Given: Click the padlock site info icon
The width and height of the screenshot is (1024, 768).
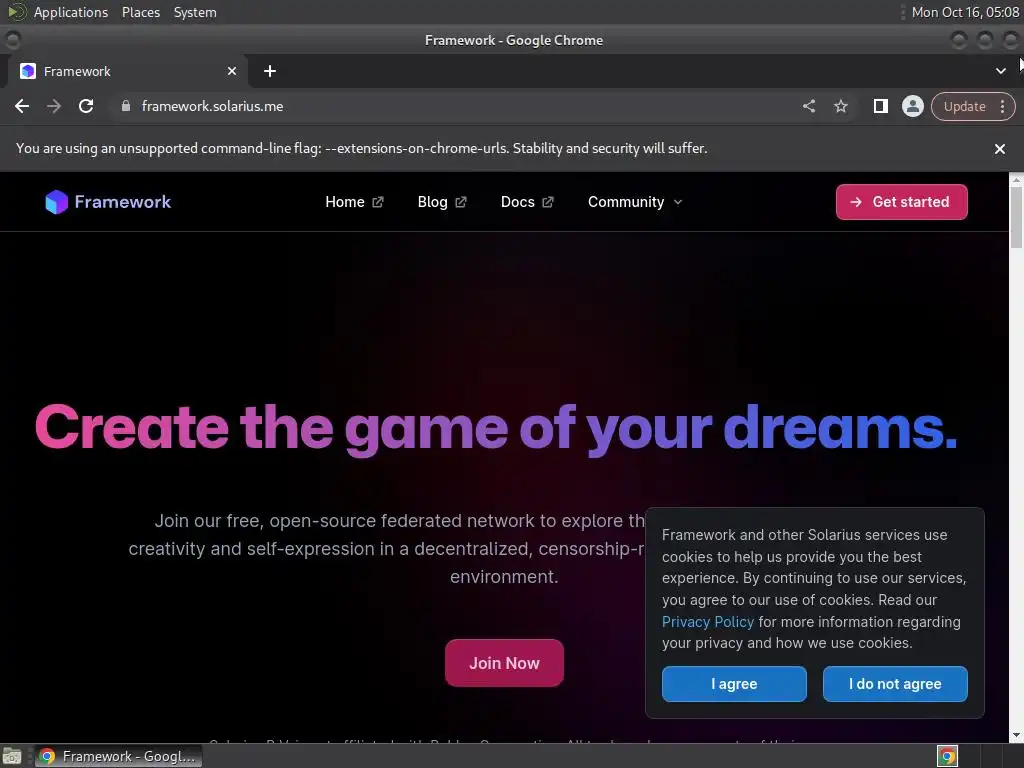Looking at the screenshot, I should (126, 106).
